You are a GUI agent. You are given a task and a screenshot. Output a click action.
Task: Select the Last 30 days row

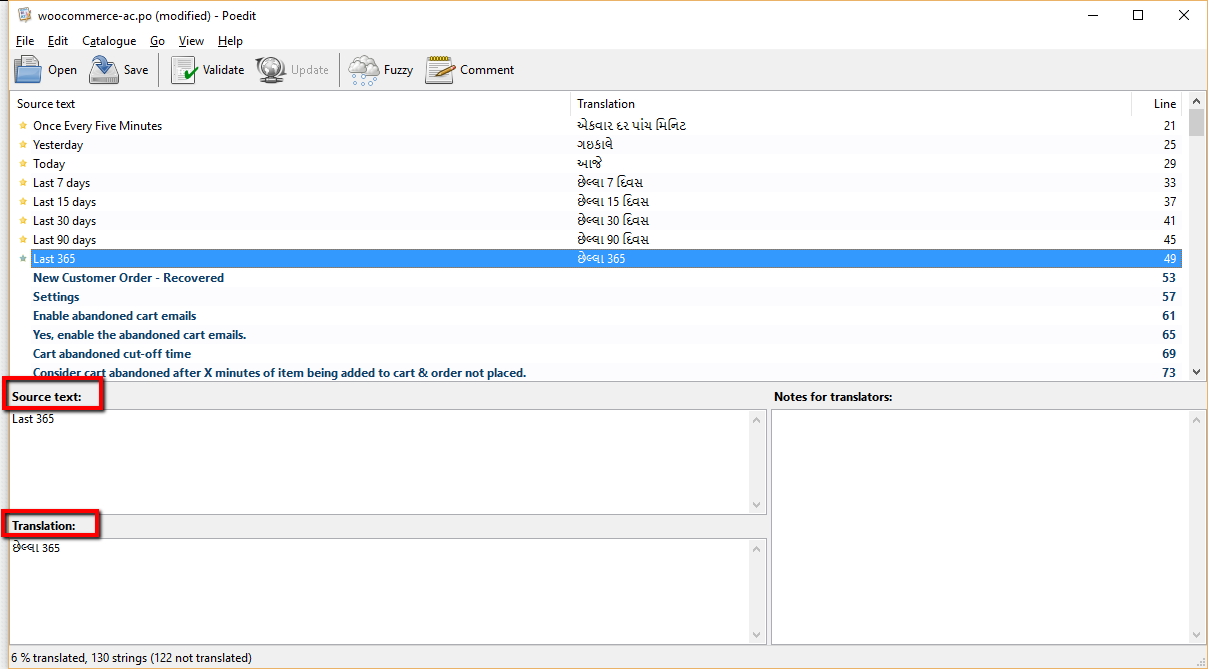click(x=596, y=221)
